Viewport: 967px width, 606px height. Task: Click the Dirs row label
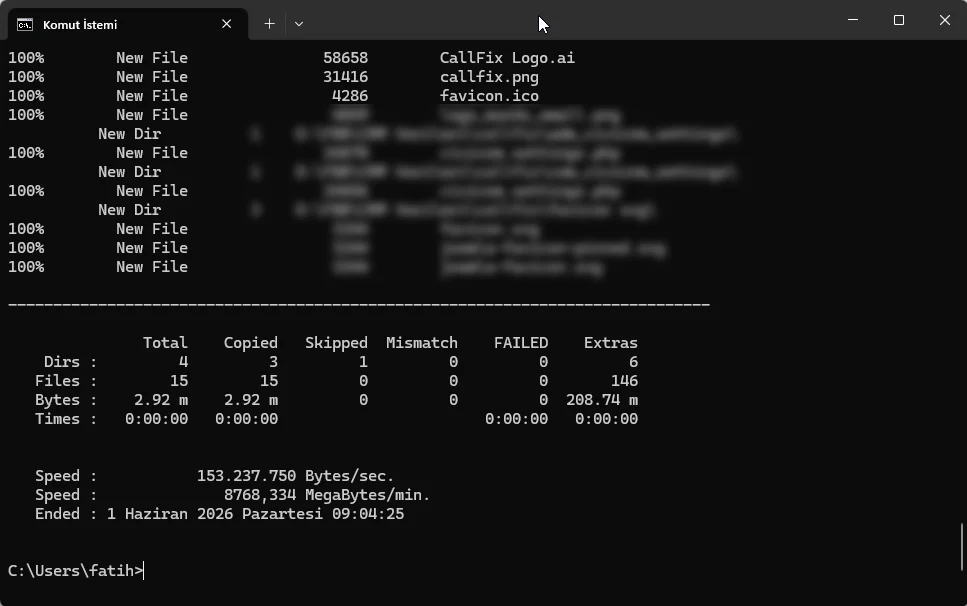[x=62, y=362]
